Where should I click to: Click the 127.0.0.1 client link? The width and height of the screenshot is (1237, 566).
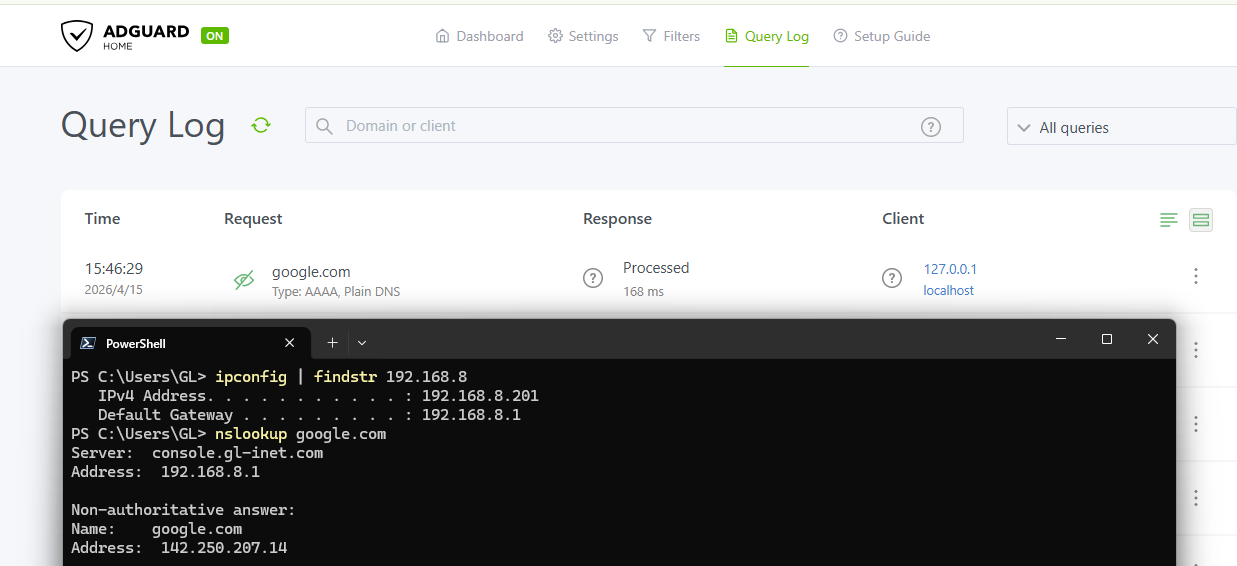(950, 269)
